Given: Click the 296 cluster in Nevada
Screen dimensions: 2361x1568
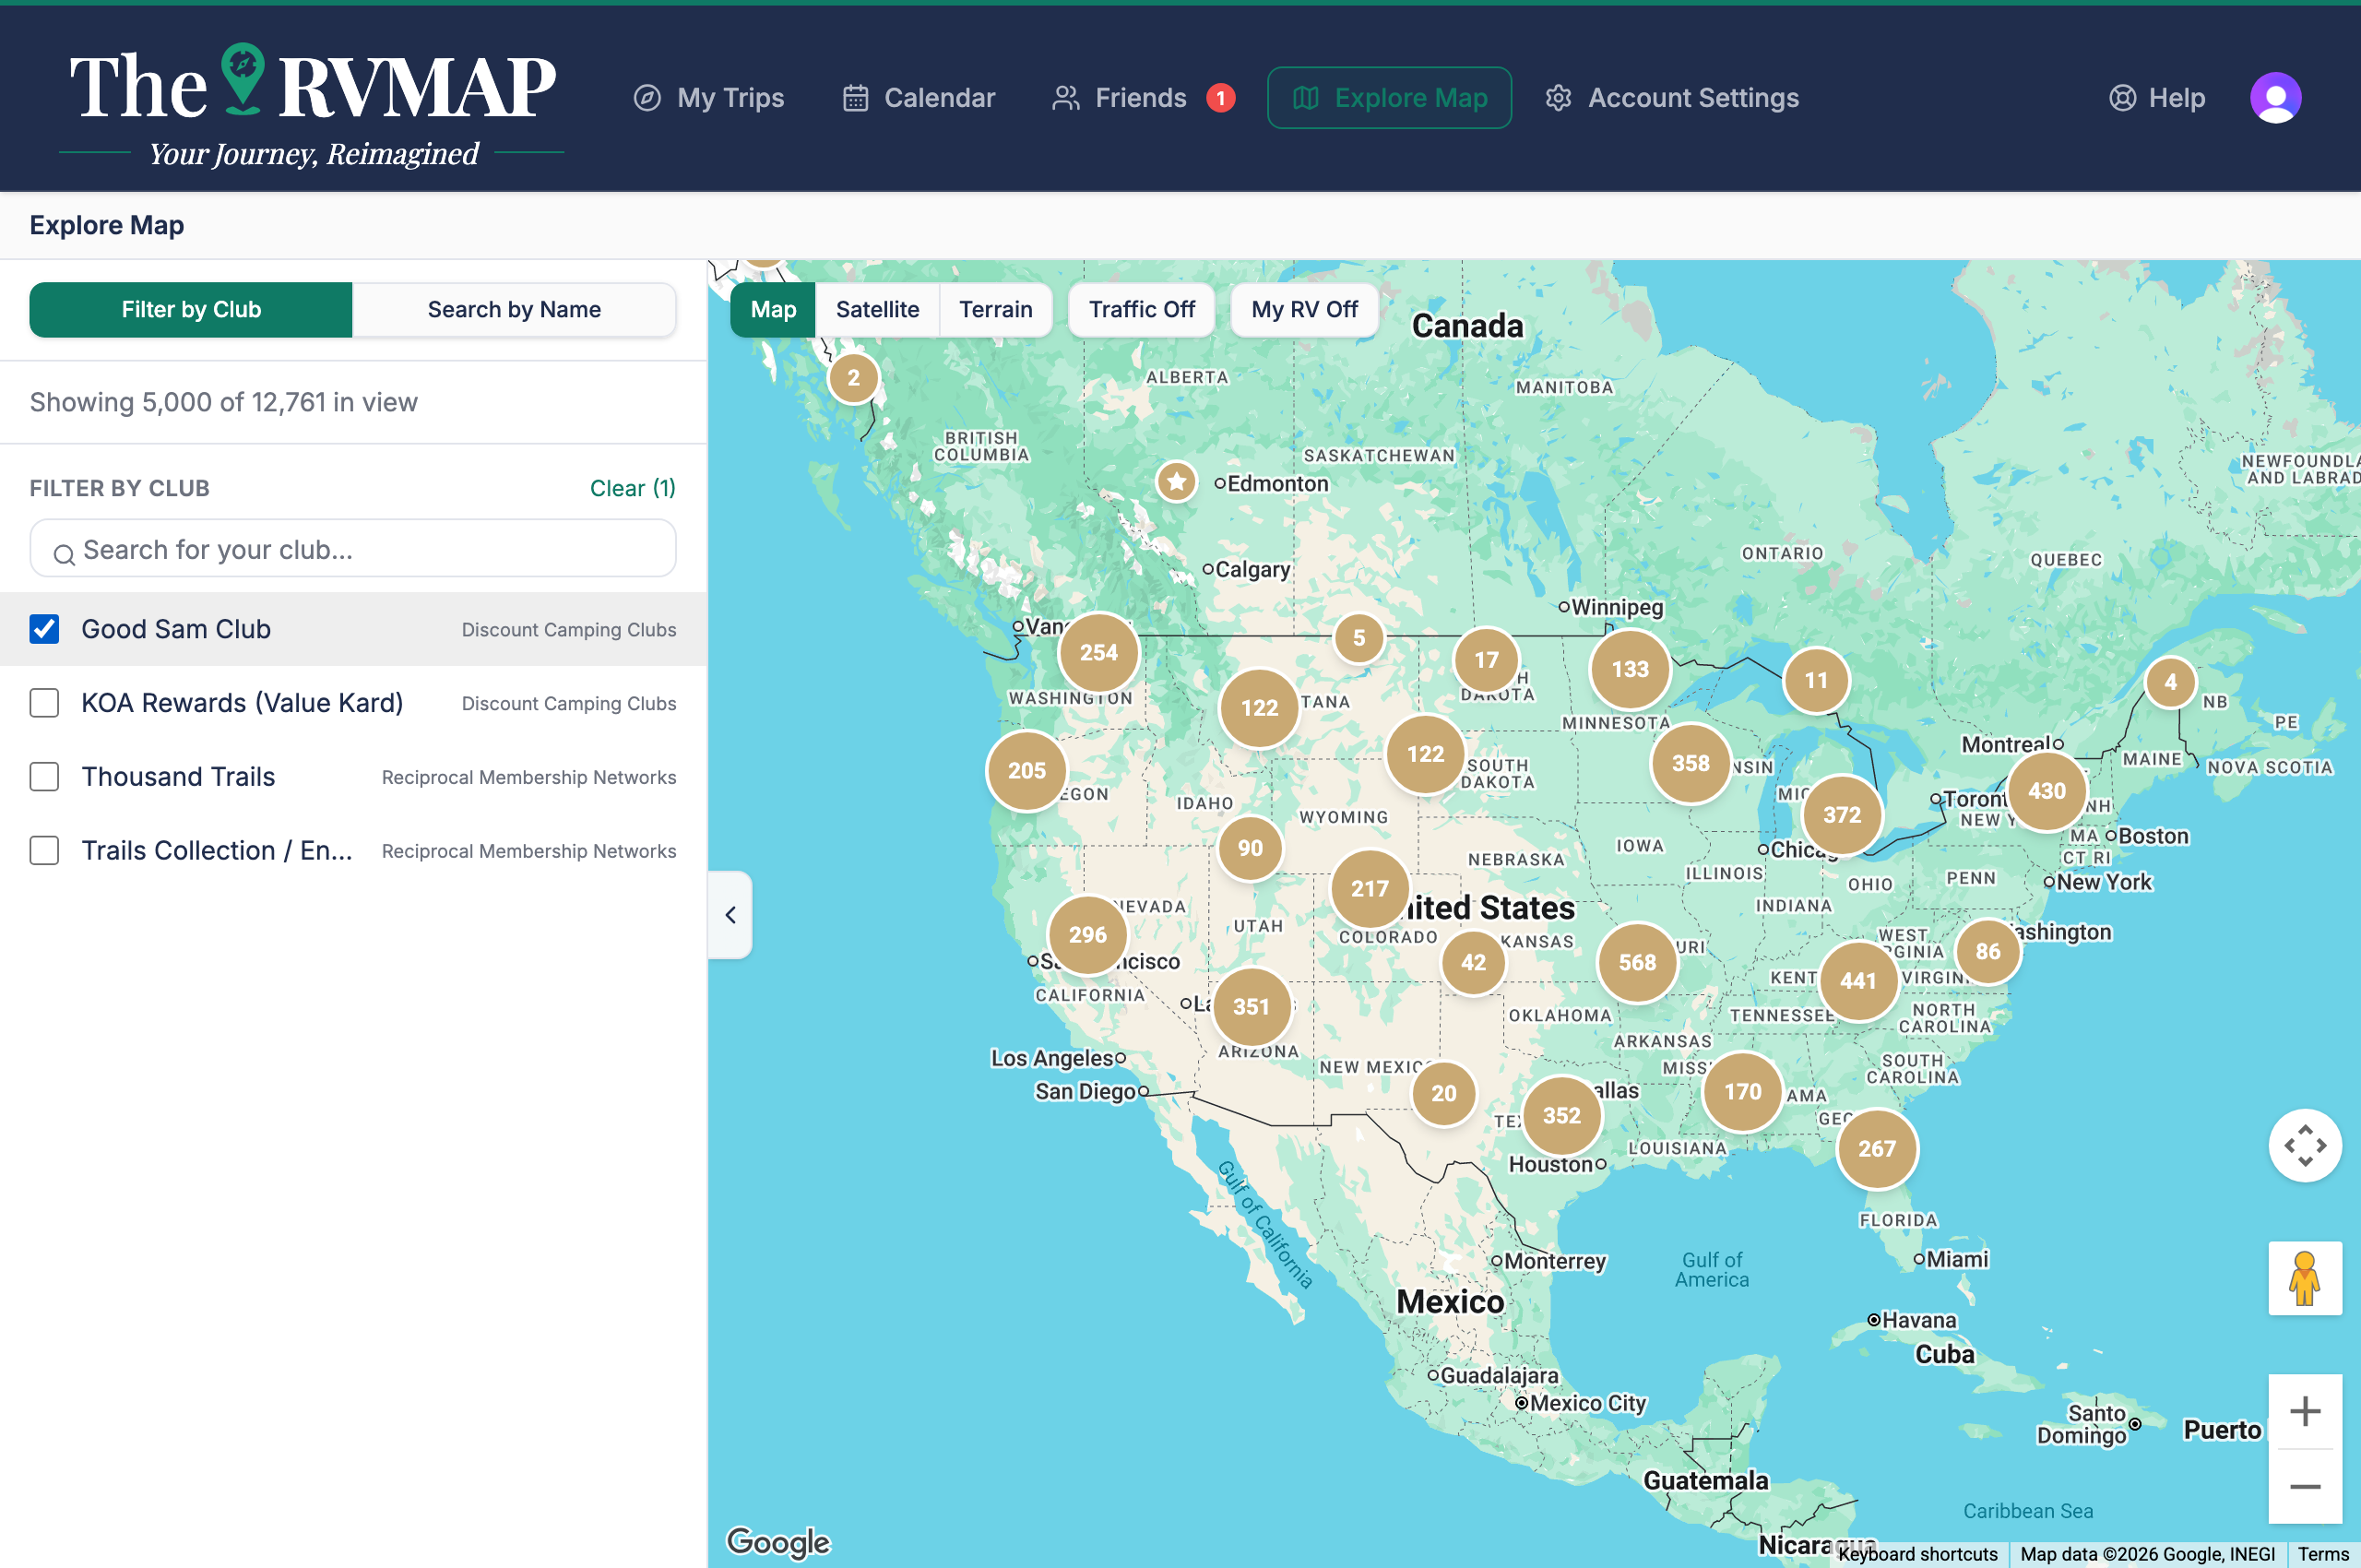Looking at the screenshot, I should (1087, 934).
